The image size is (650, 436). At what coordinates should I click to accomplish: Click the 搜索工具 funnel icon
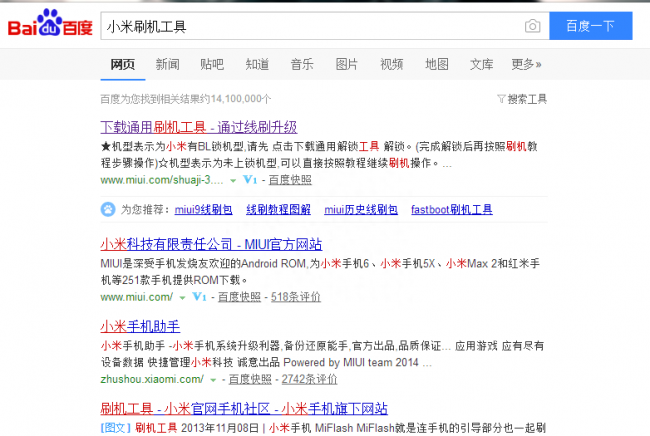tap(501, 99)
